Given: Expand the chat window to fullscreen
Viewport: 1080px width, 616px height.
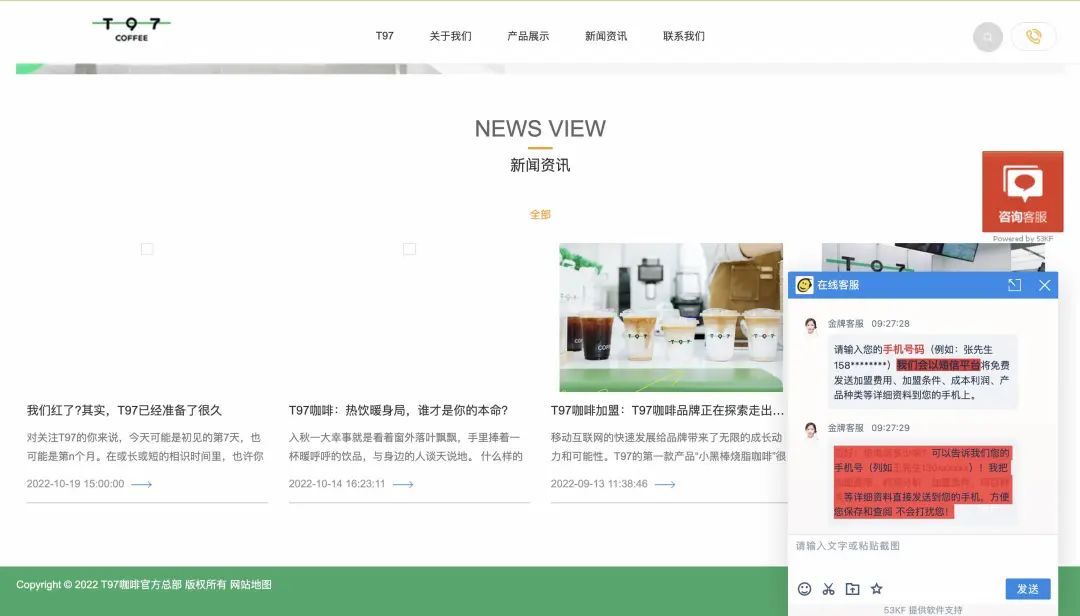Looking at the screenshot, I should [1015, 285].
